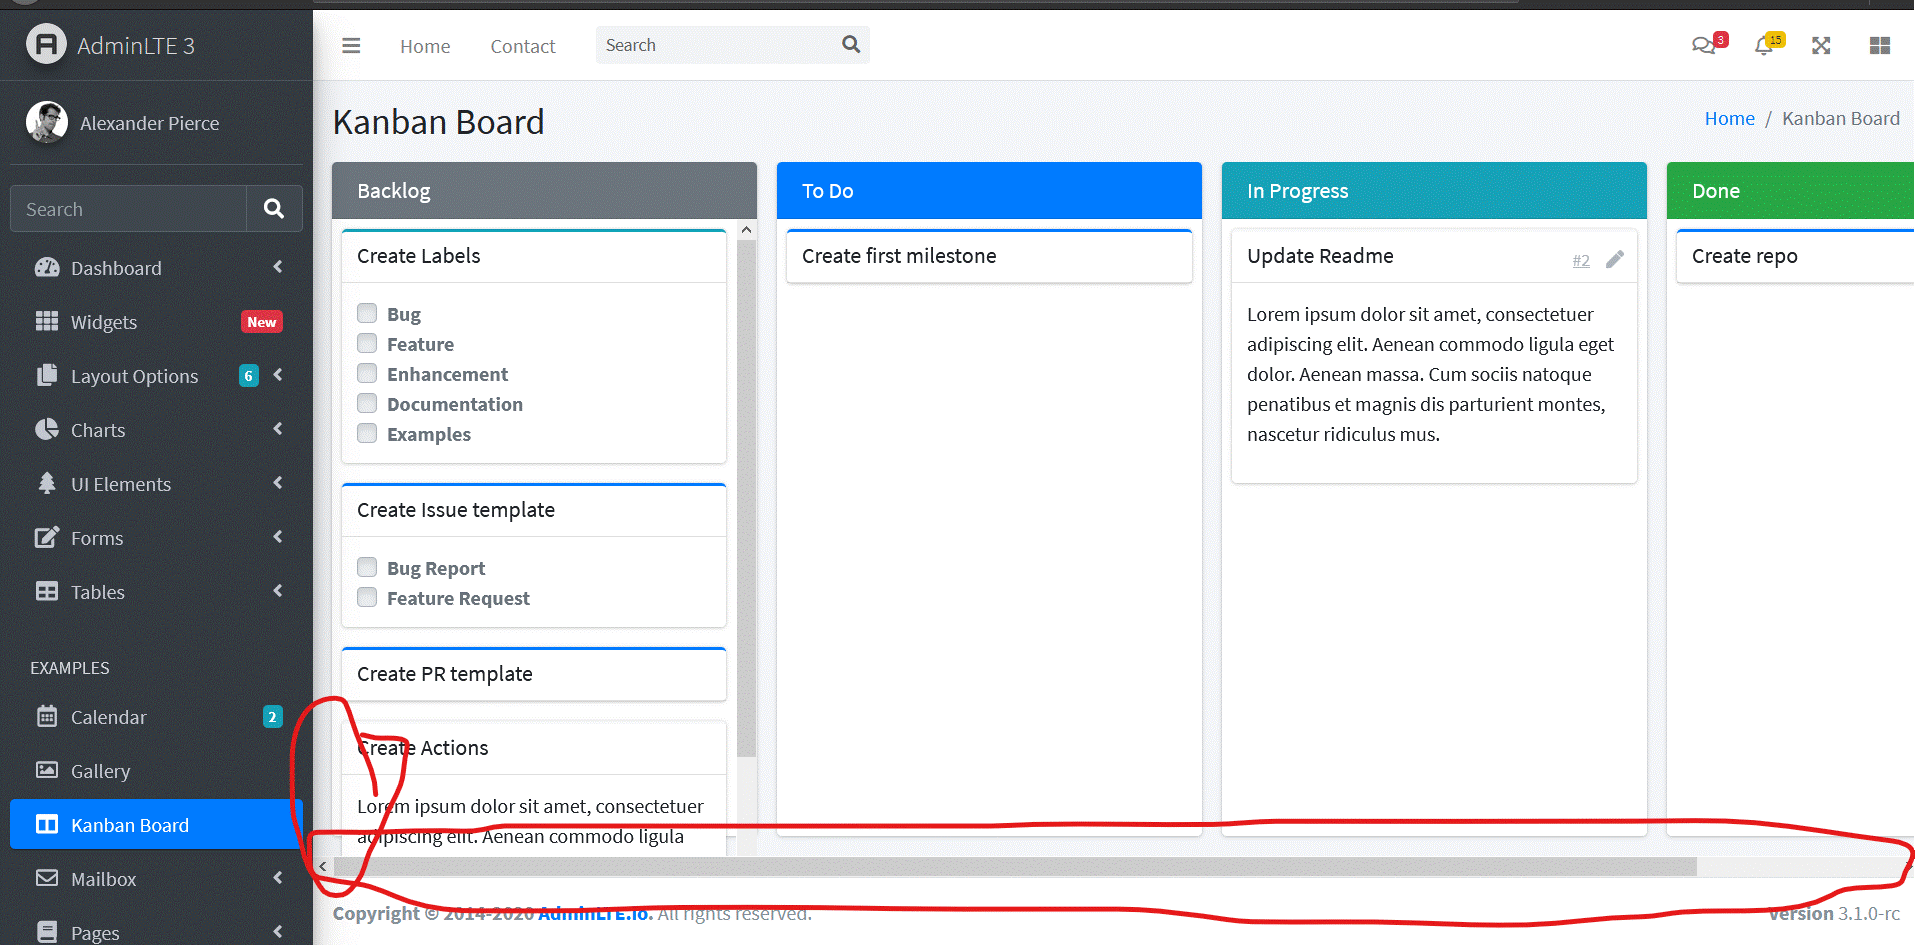
Task: Open the messages icon in the navbar
Action: pyautogui.click(x=1704, y=45)
